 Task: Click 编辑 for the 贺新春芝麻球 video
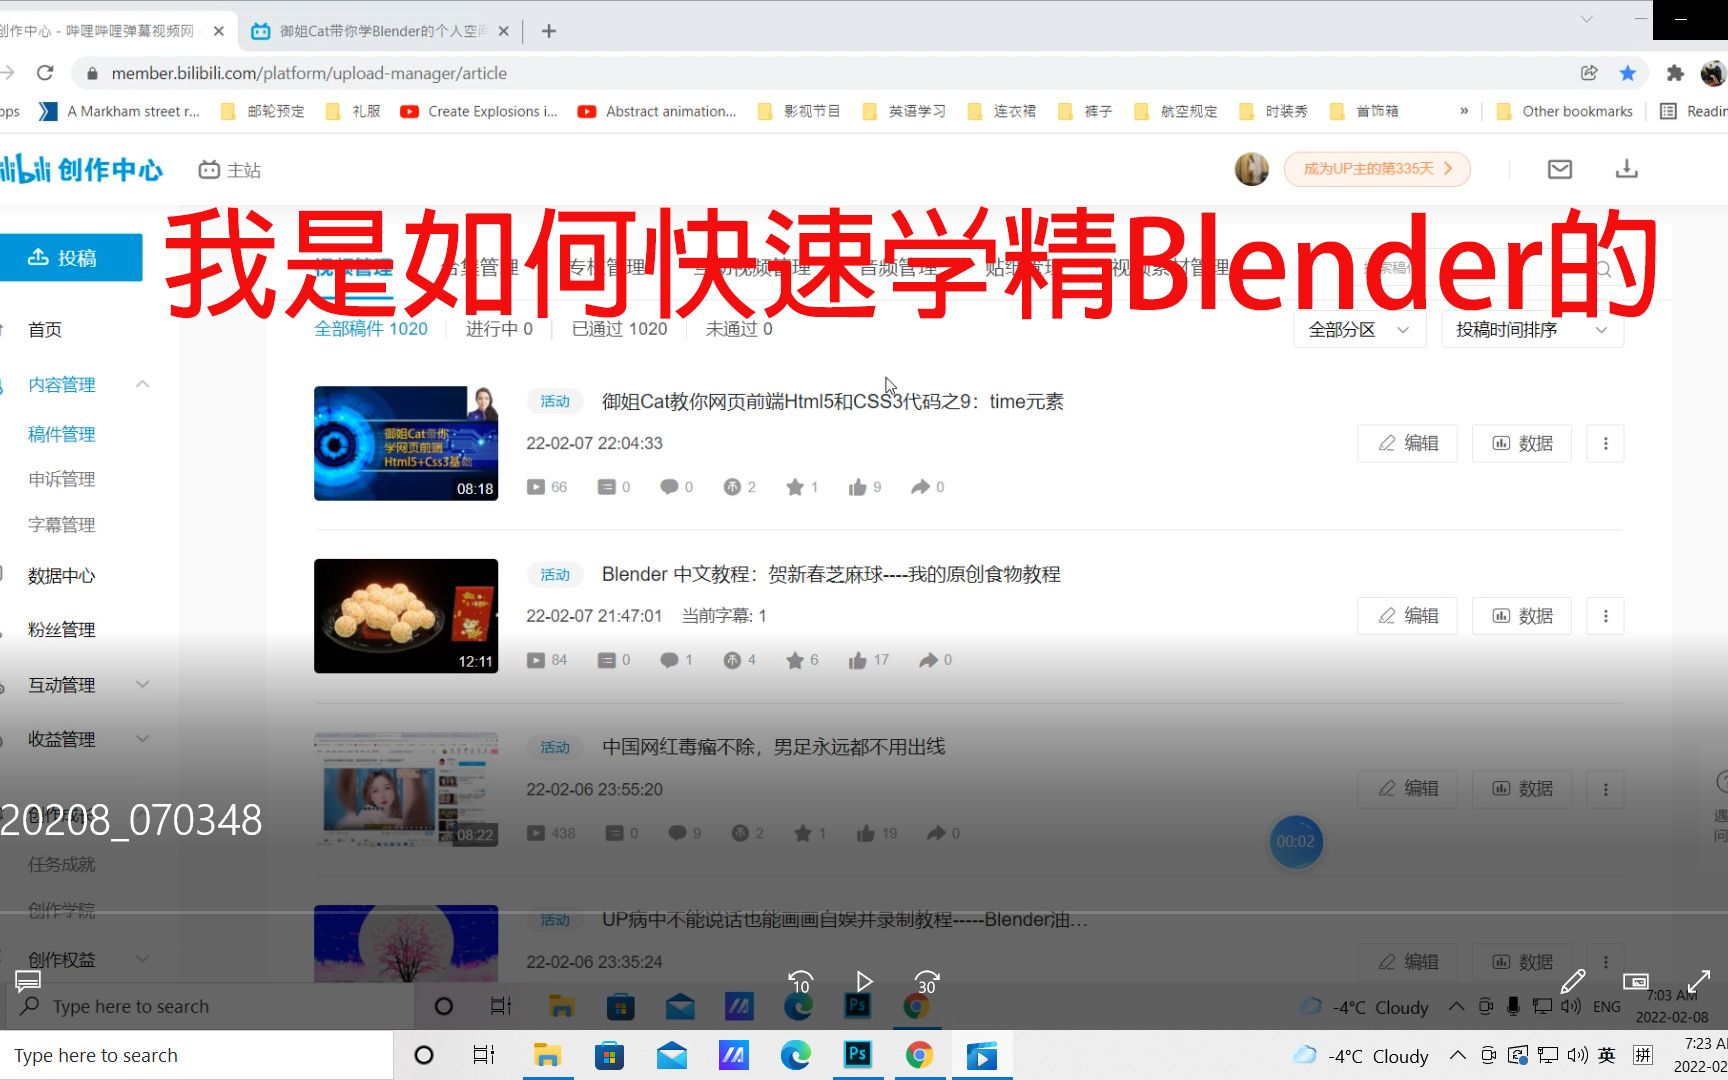1408,616
